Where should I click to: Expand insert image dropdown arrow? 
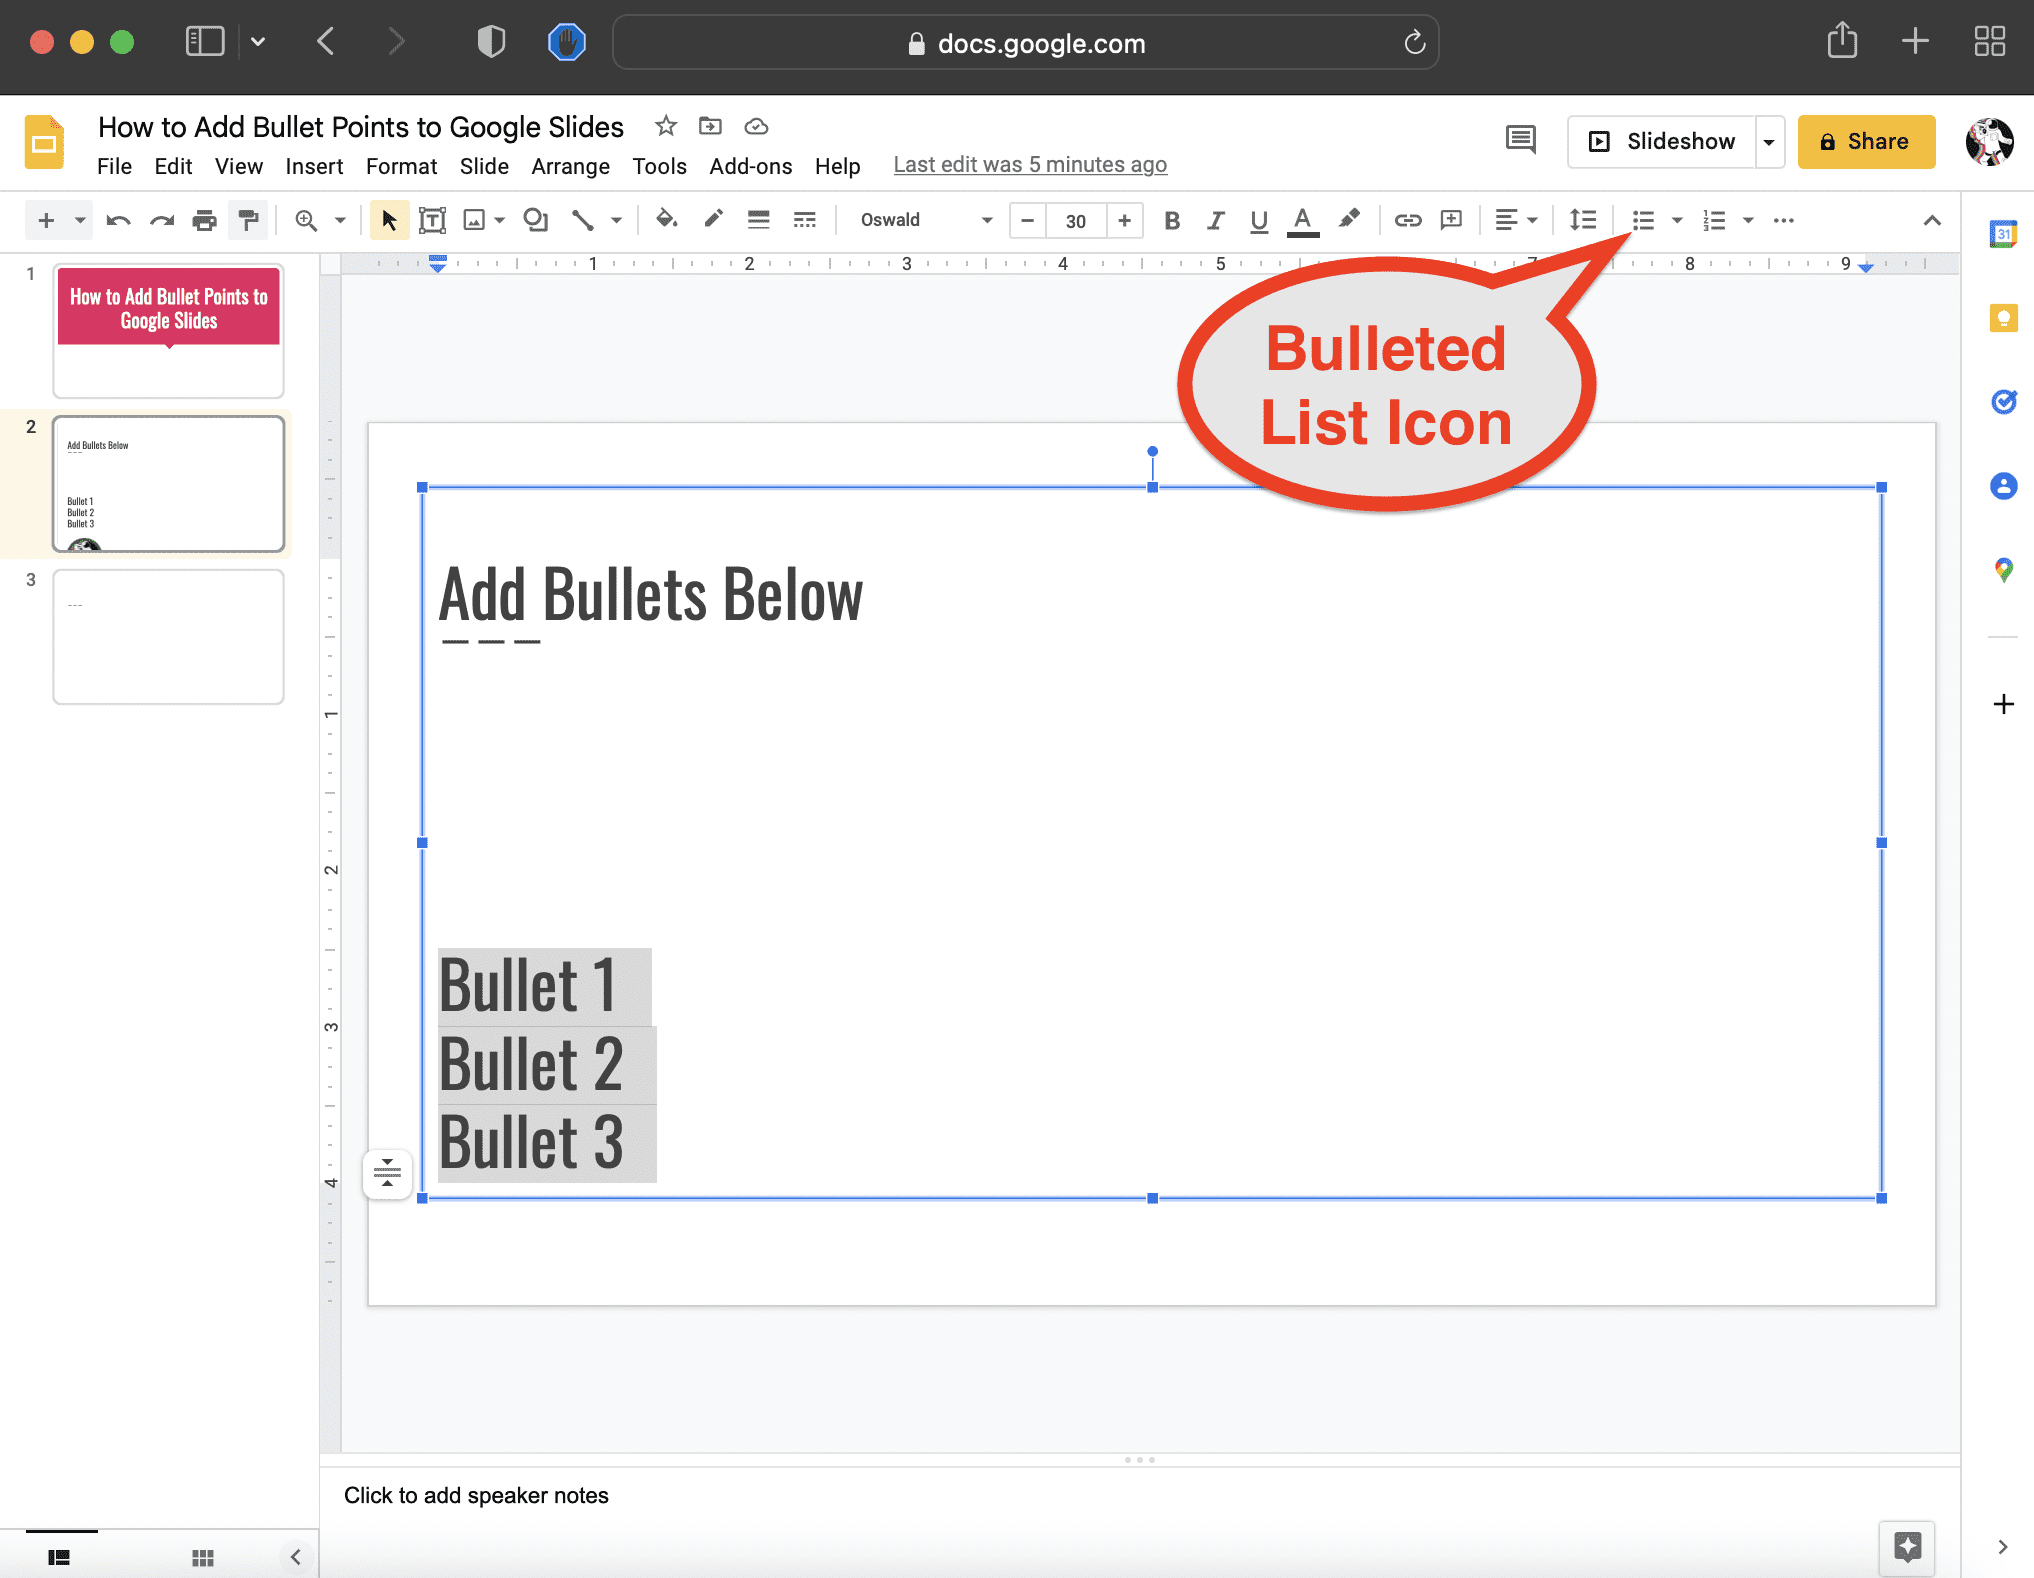click(x=500, y=220)
